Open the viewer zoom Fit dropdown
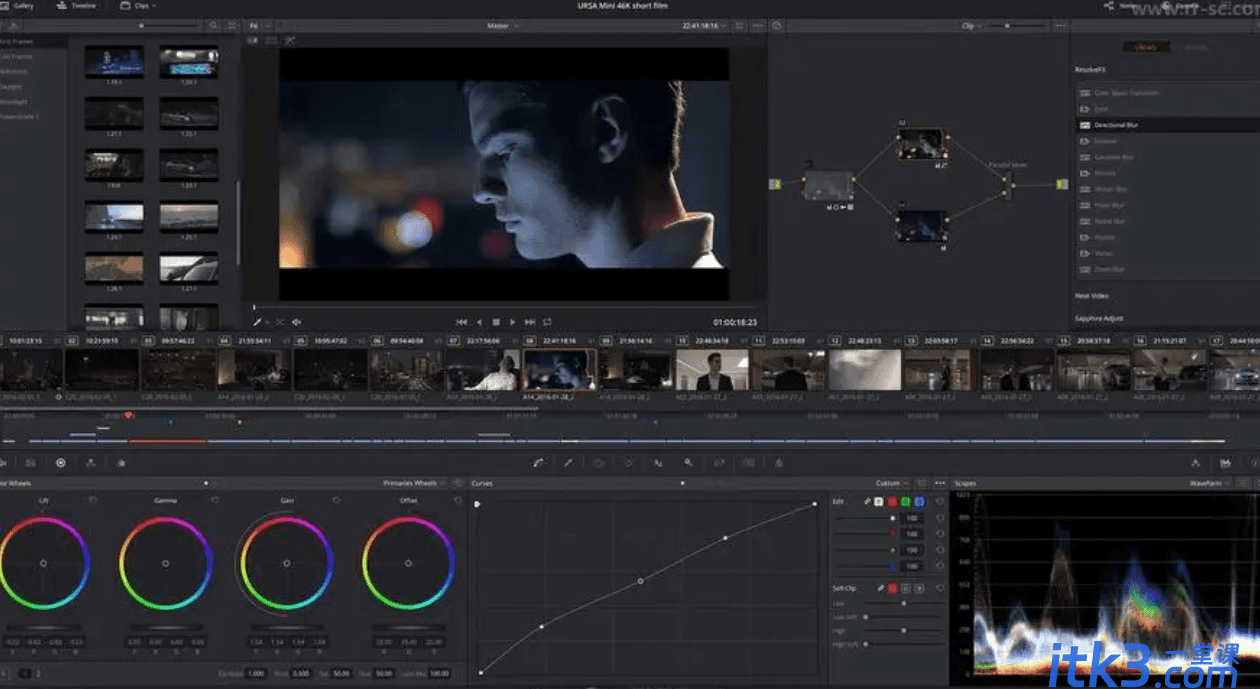Screen dimensions: 1260x689 (258, 25)
